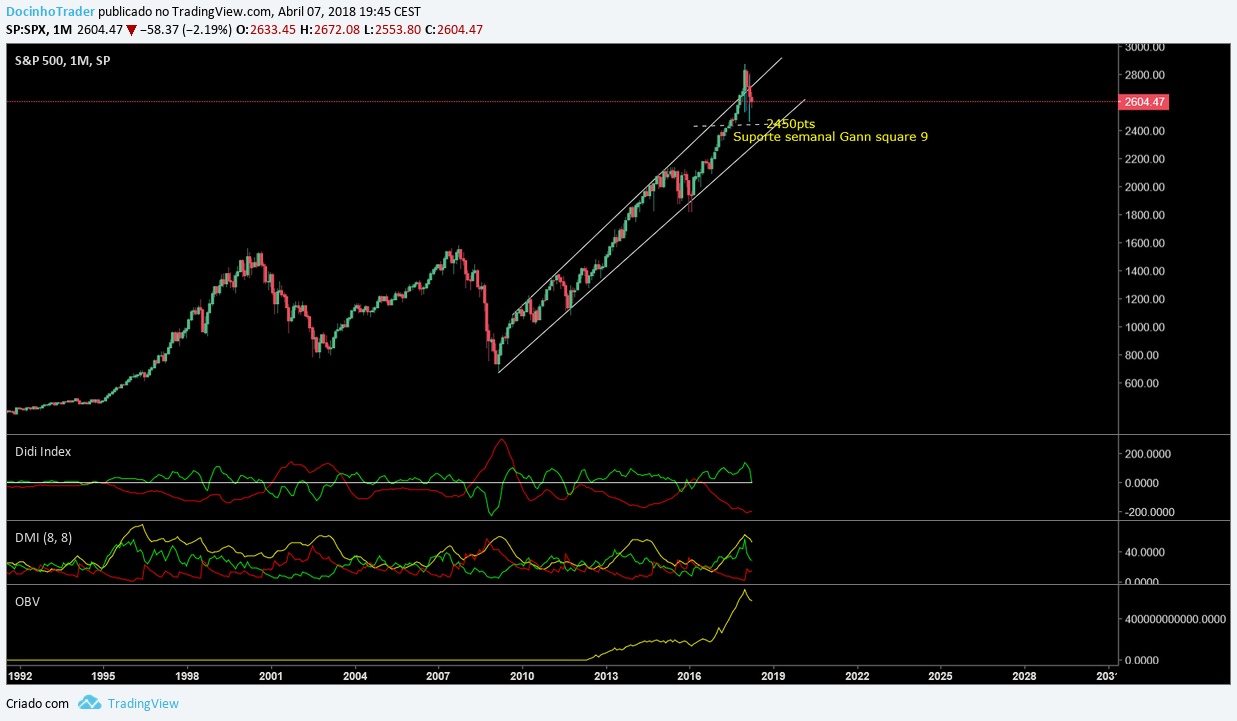The width and height of the screenshot is (1237, 721).
Task: Click the TradingView logo icon at bottom
Action: point(90,703)
